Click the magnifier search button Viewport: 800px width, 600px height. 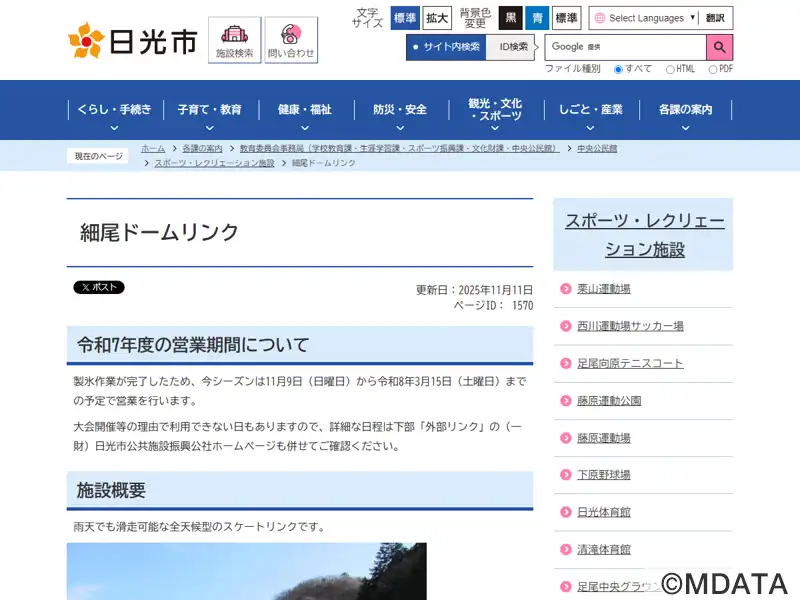tap(719, 47)
